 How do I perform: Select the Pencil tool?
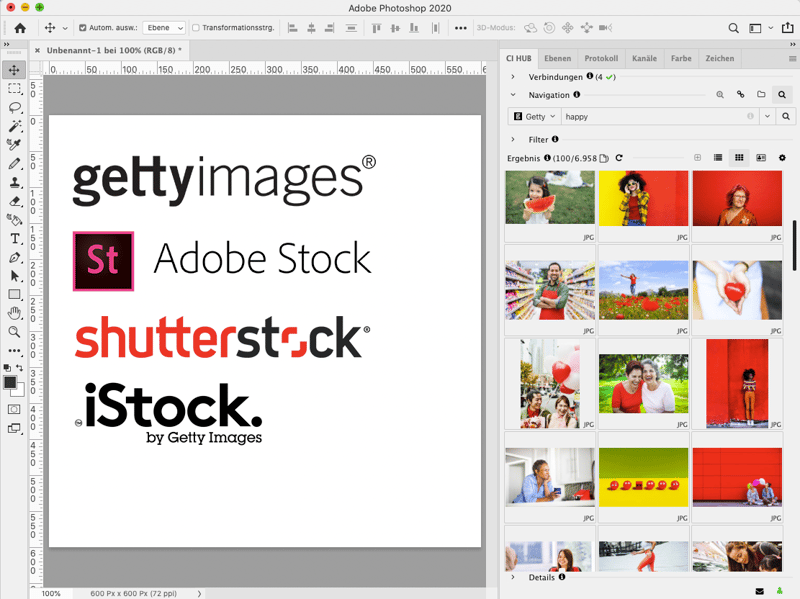14,164
